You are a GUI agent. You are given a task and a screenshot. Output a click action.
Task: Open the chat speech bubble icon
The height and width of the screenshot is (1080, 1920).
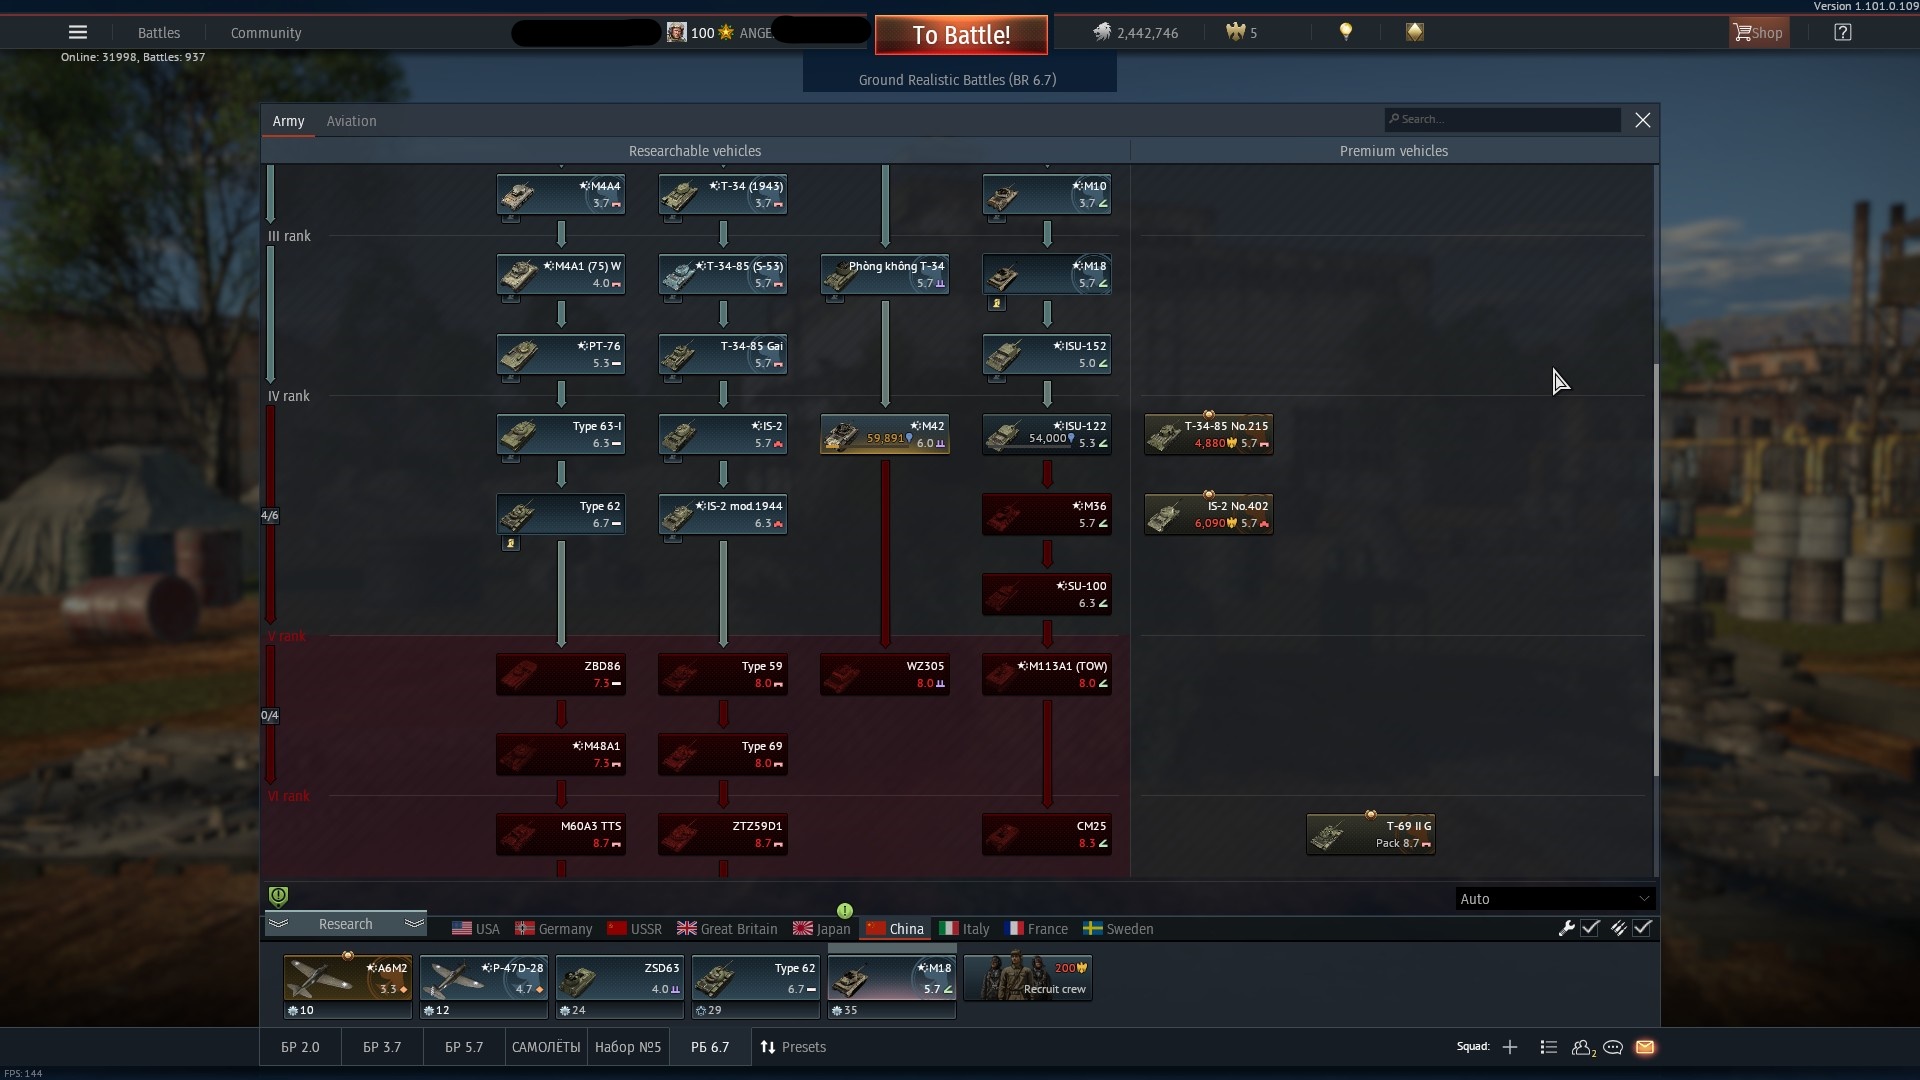1613,1047
